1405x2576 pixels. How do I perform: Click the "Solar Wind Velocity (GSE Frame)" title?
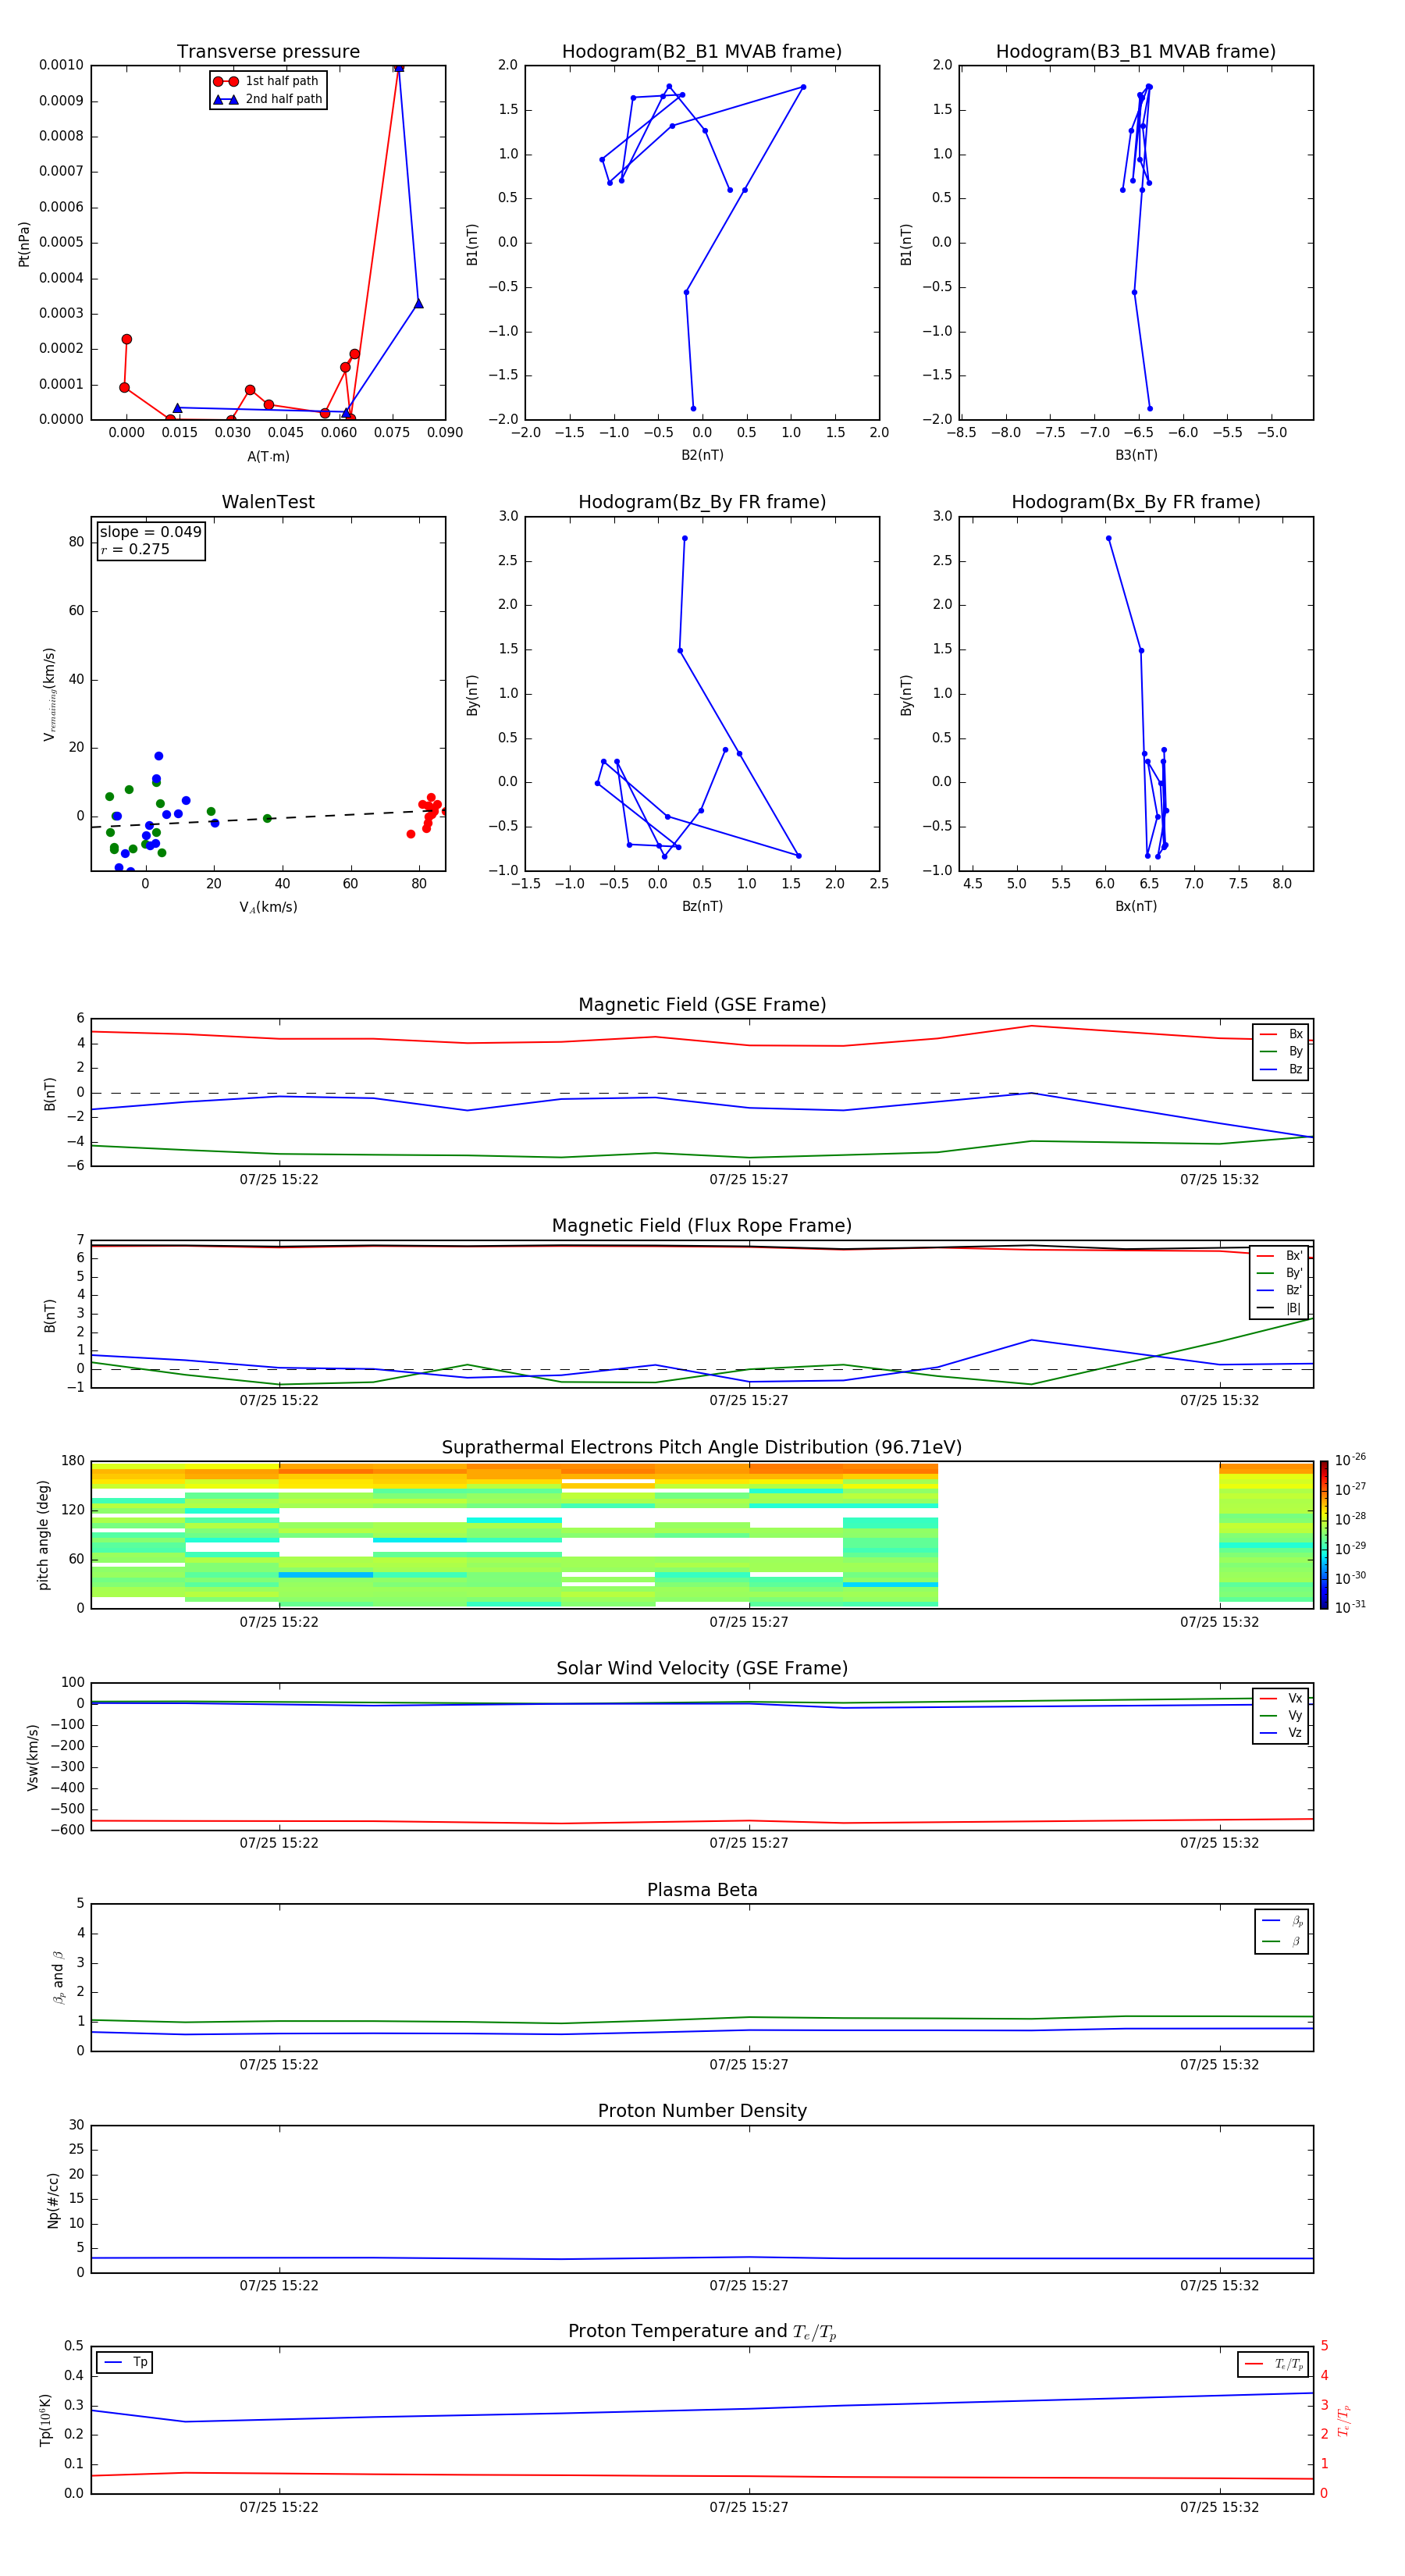click(x=702, y=1669)
